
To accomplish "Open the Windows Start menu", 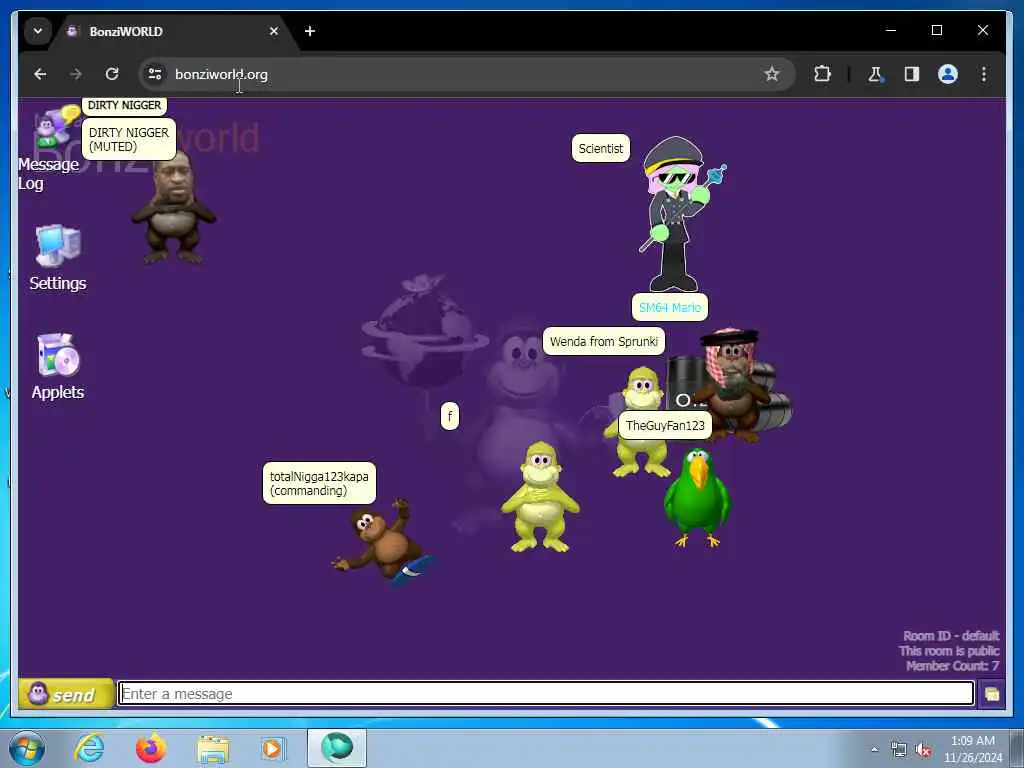I will (x=27, y=748).
